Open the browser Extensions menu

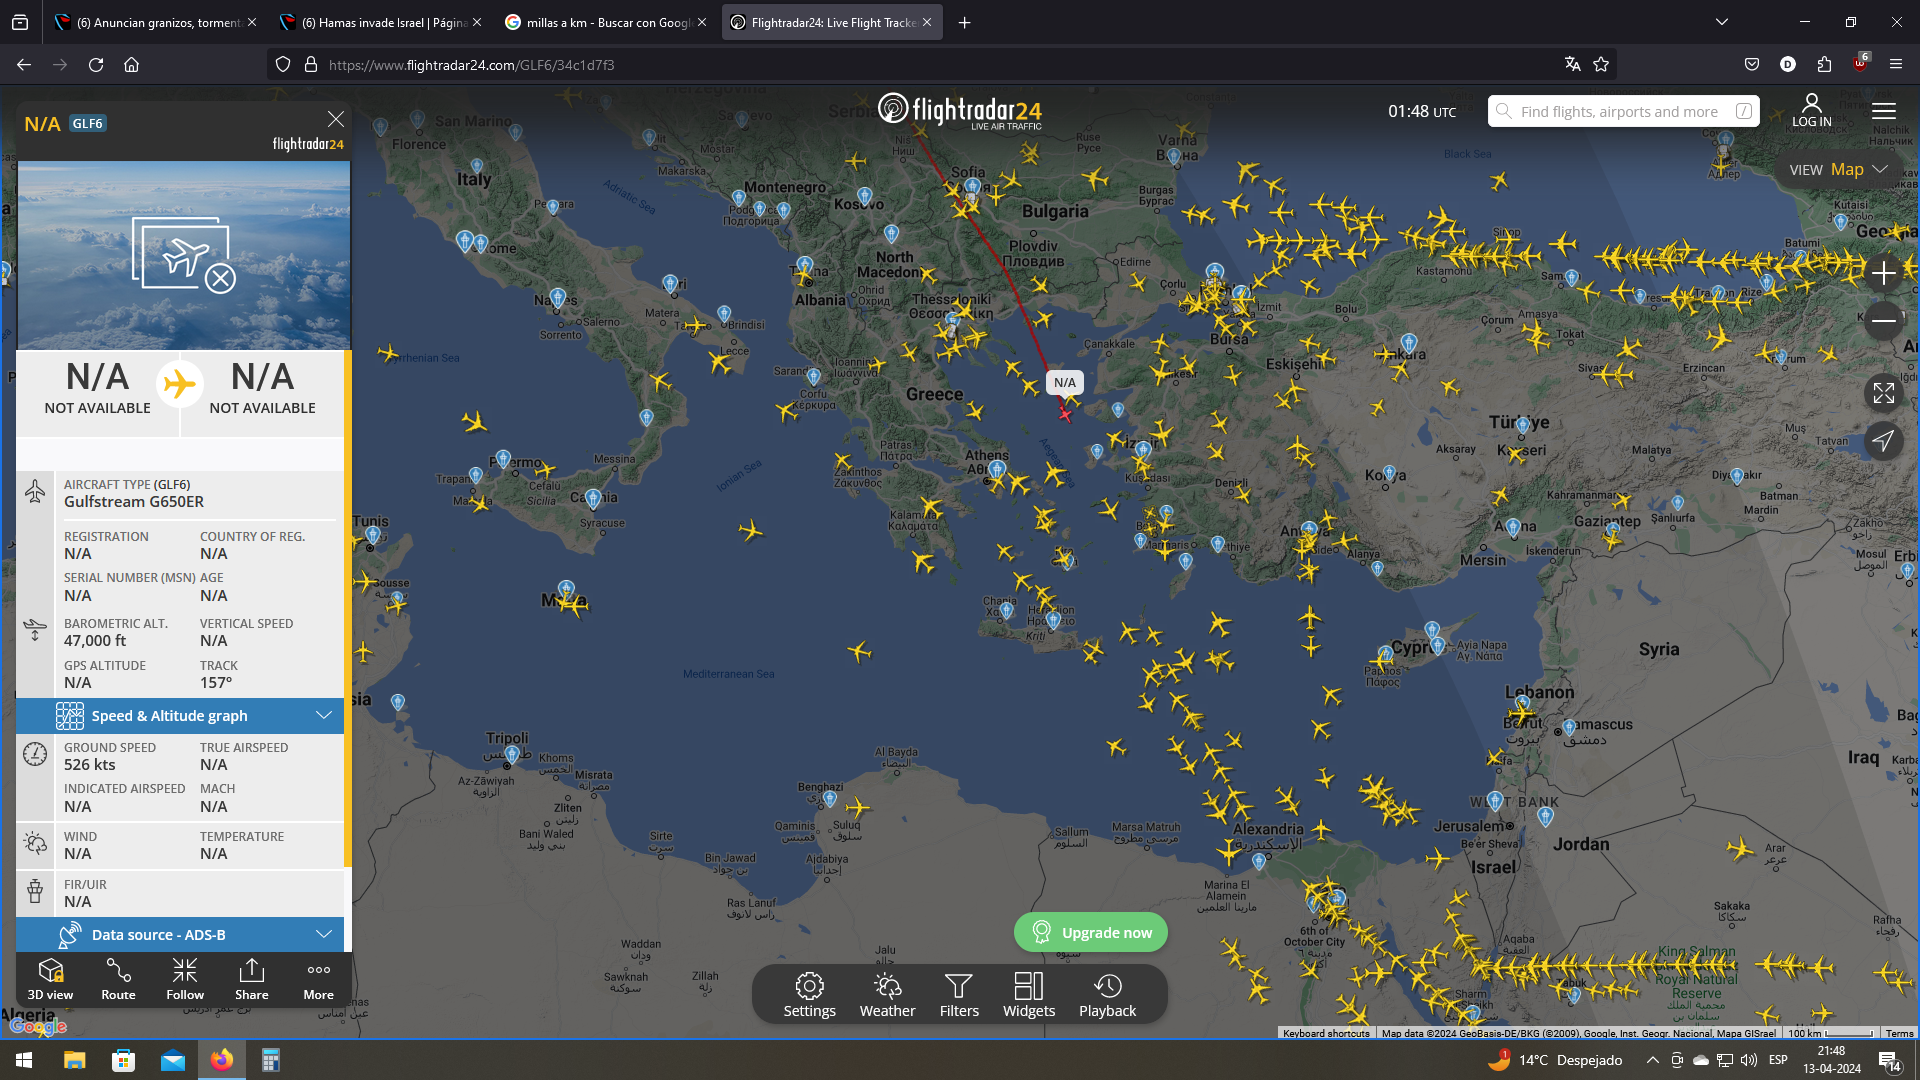(1824, 65)
